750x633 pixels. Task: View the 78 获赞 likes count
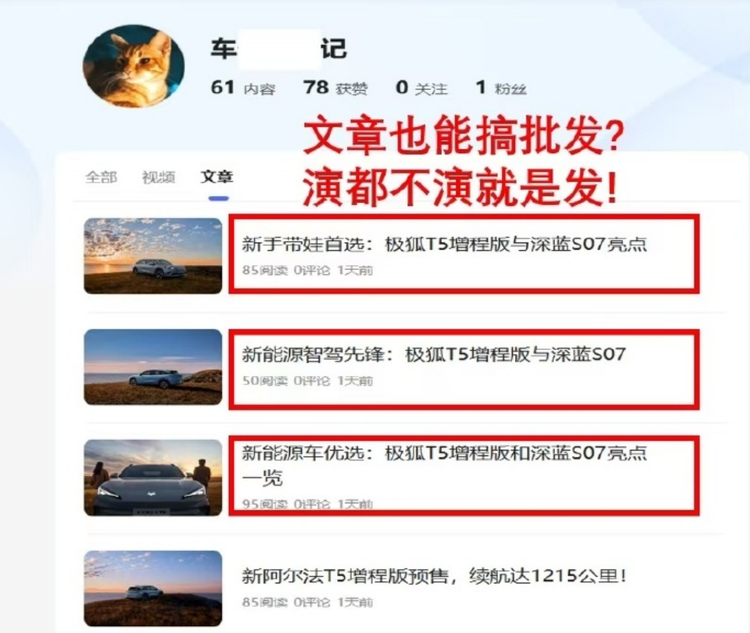coord(335,88)
